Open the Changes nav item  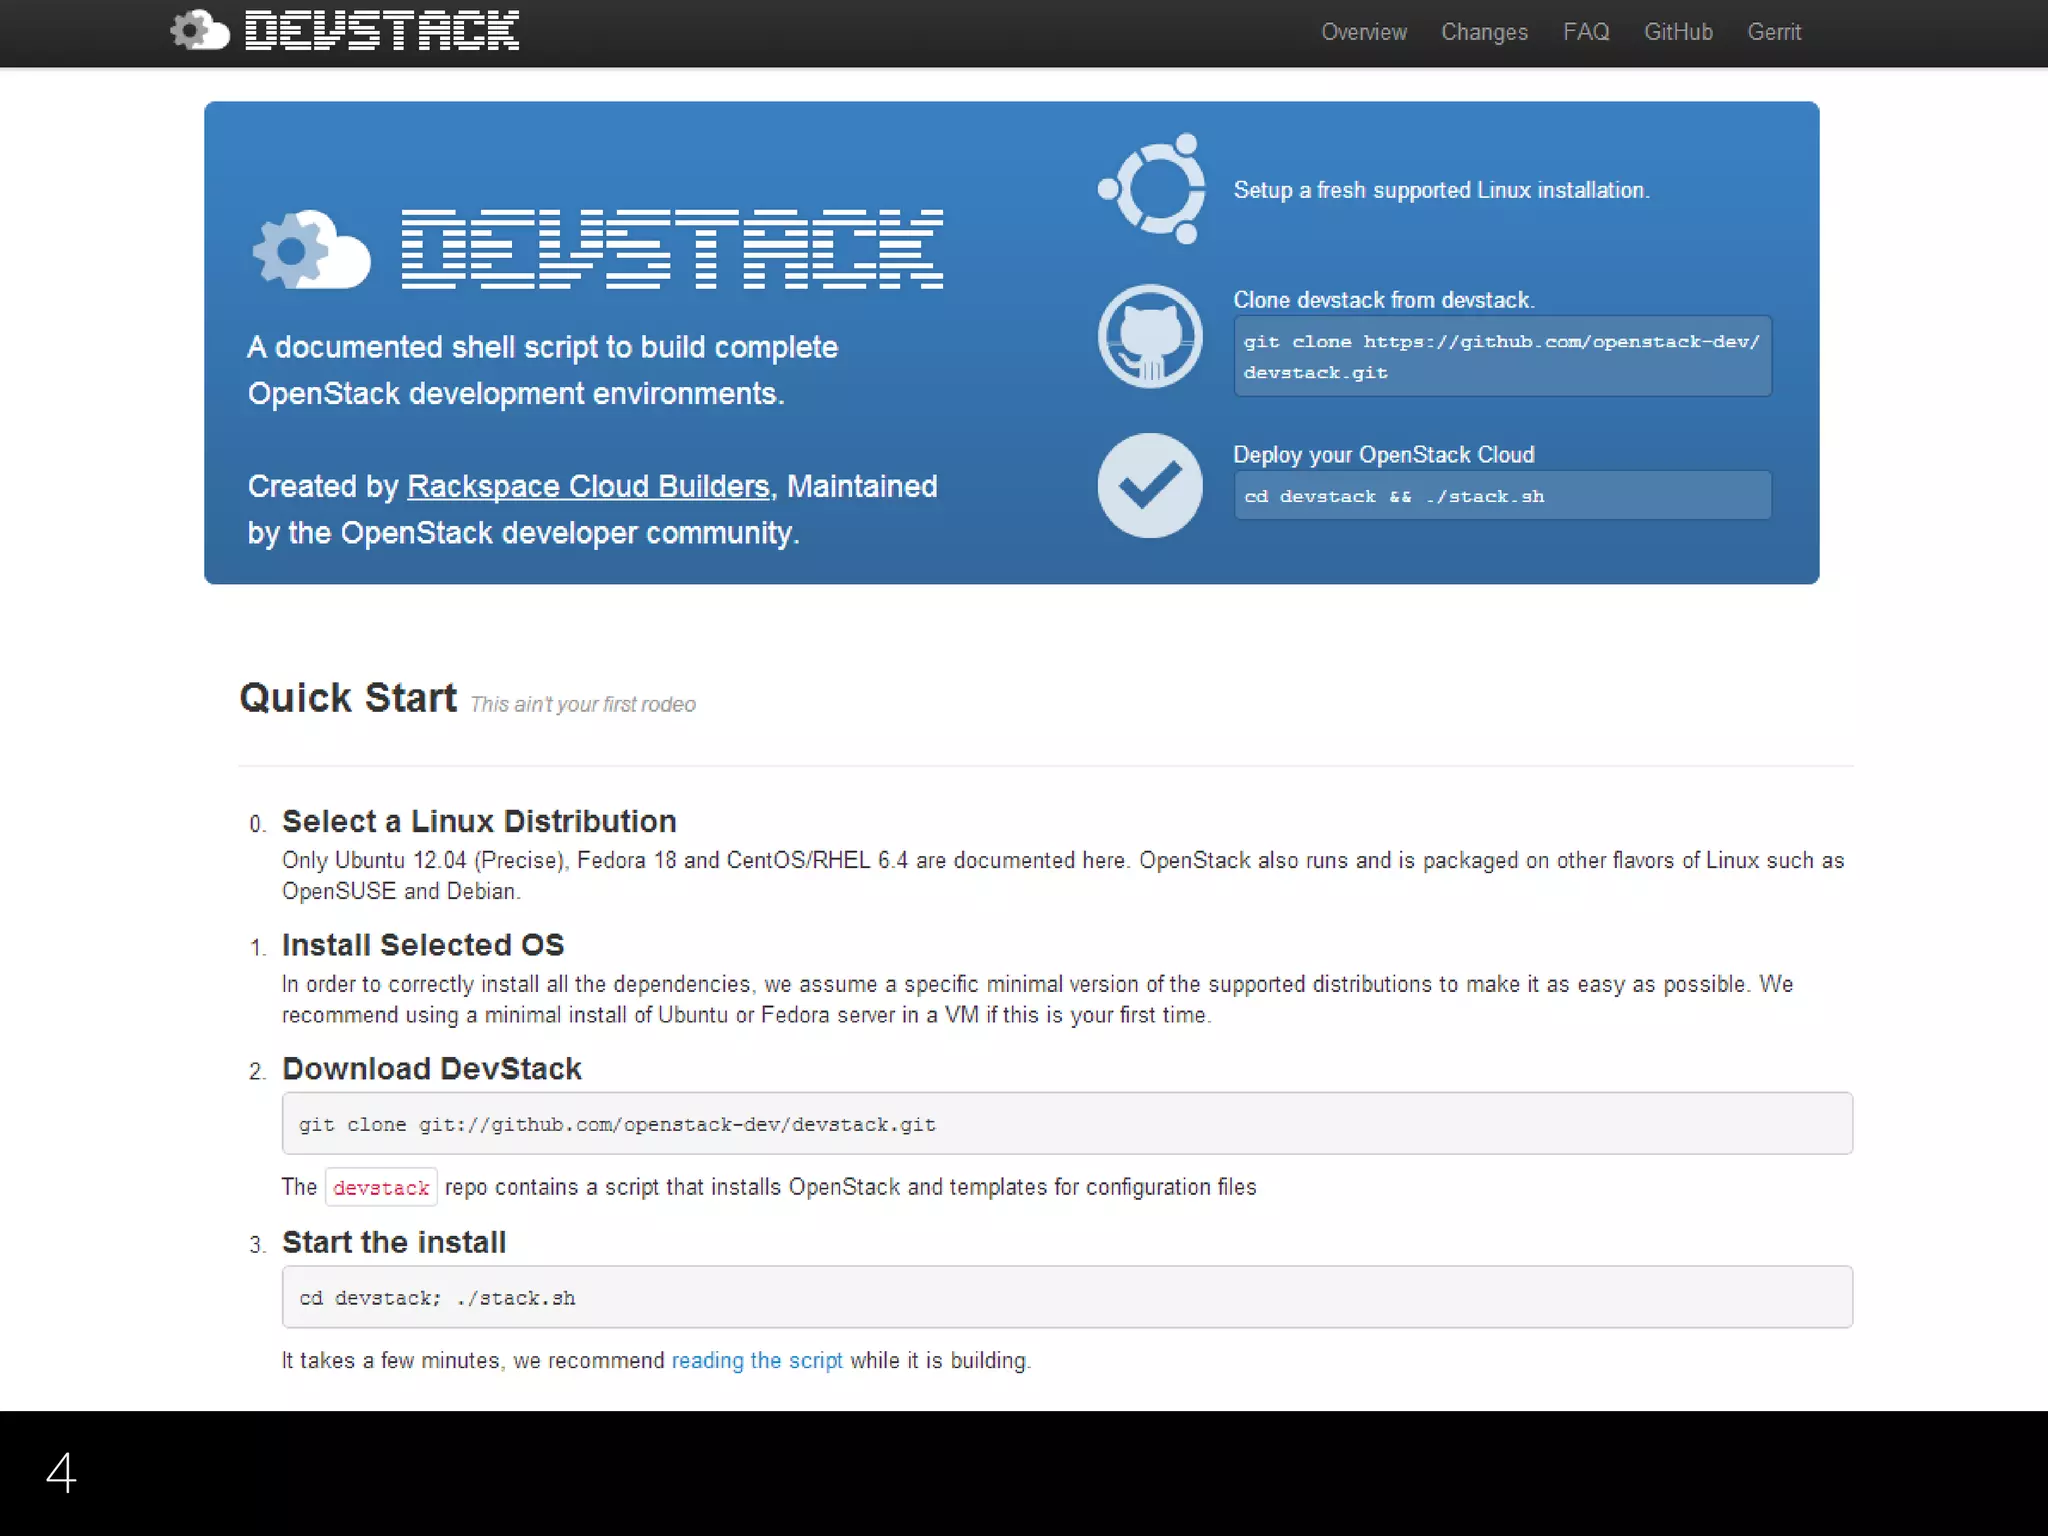tap(1484, 32)
